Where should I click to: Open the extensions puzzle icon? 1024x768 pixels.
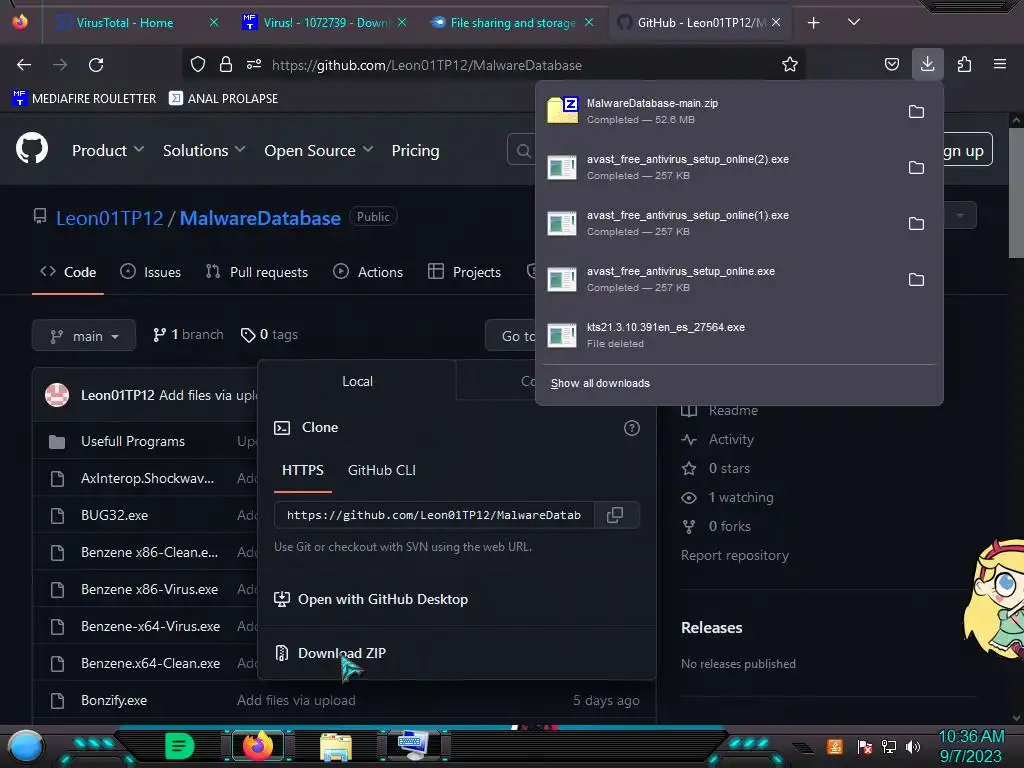[964, 64]
